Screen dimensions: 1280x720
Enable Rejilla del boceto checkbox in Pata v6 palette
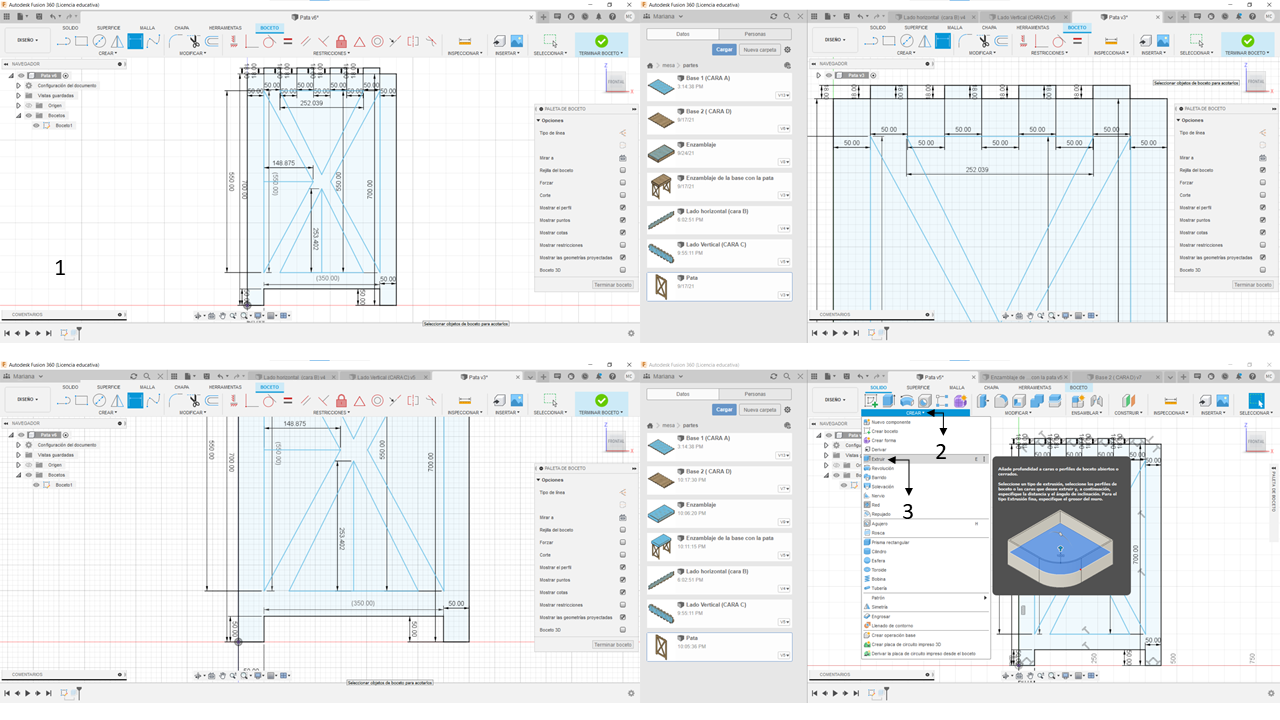(x=622, y=170)
